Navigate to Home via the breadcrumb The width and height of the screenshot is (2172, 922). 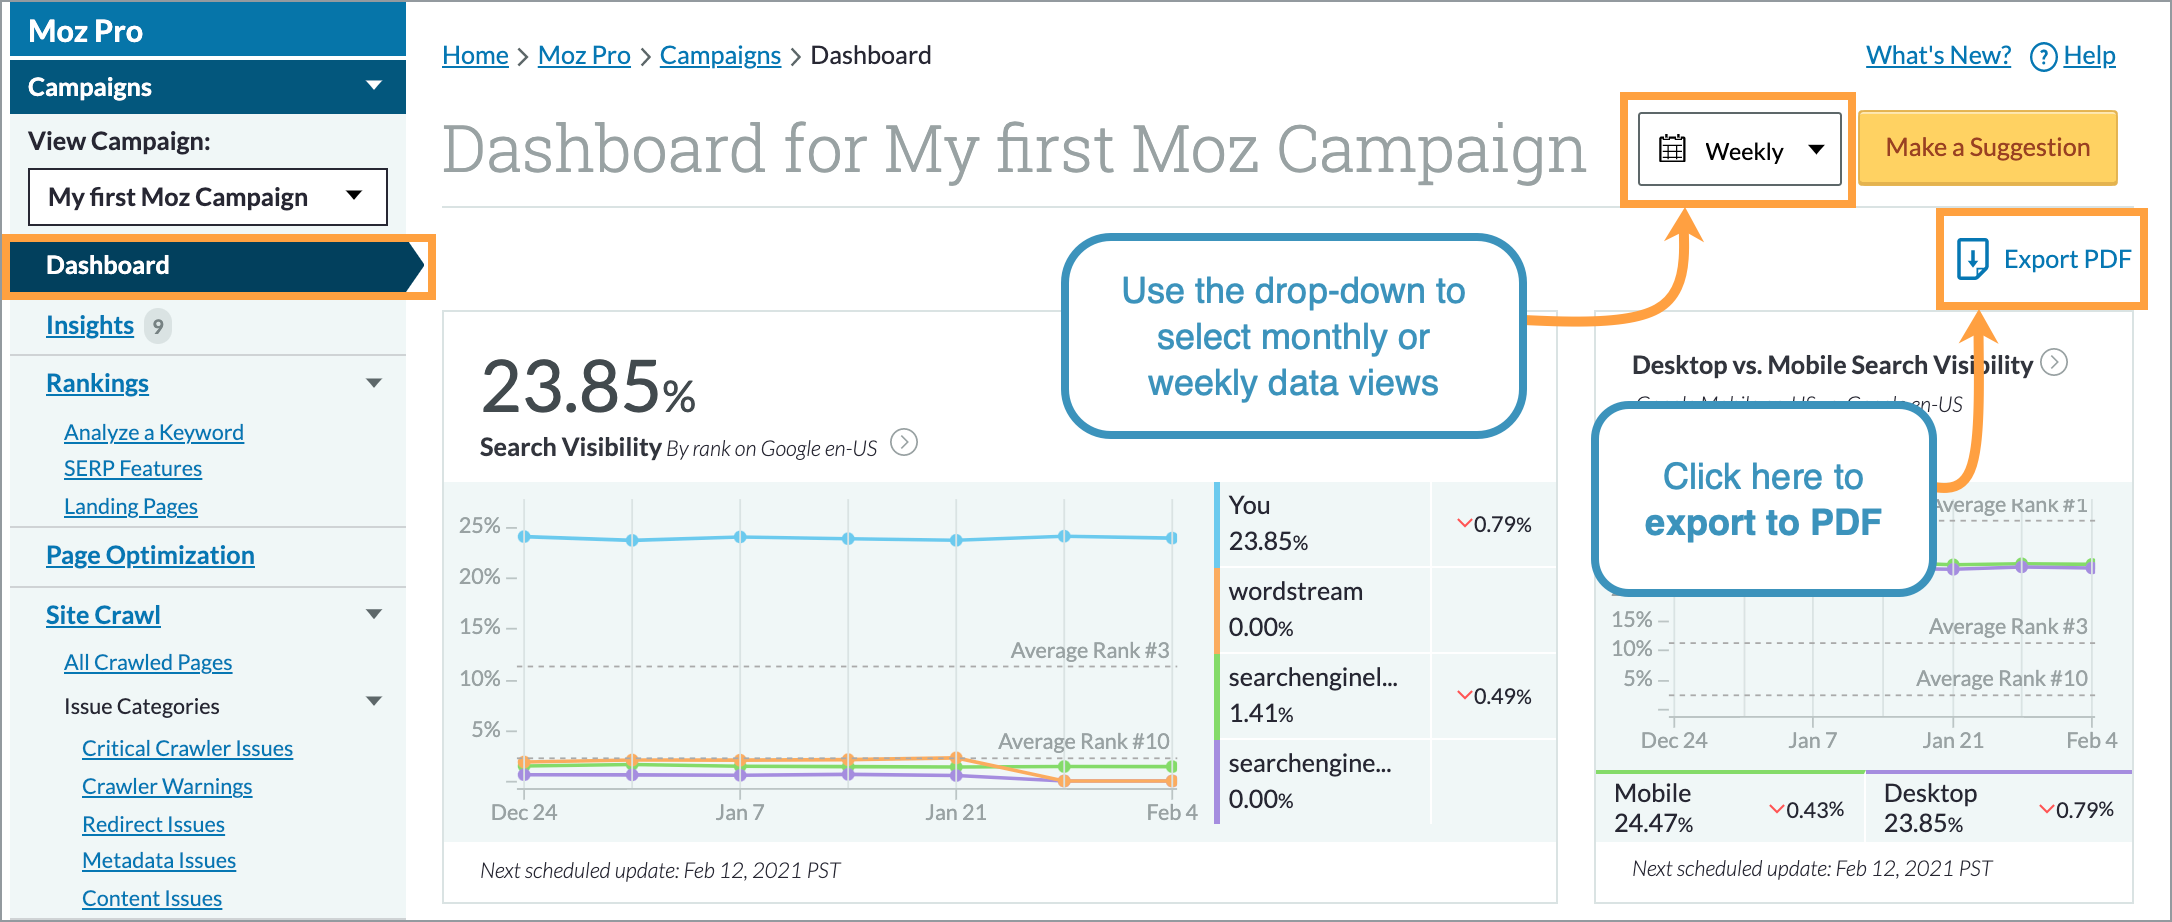tap(475, 55)
